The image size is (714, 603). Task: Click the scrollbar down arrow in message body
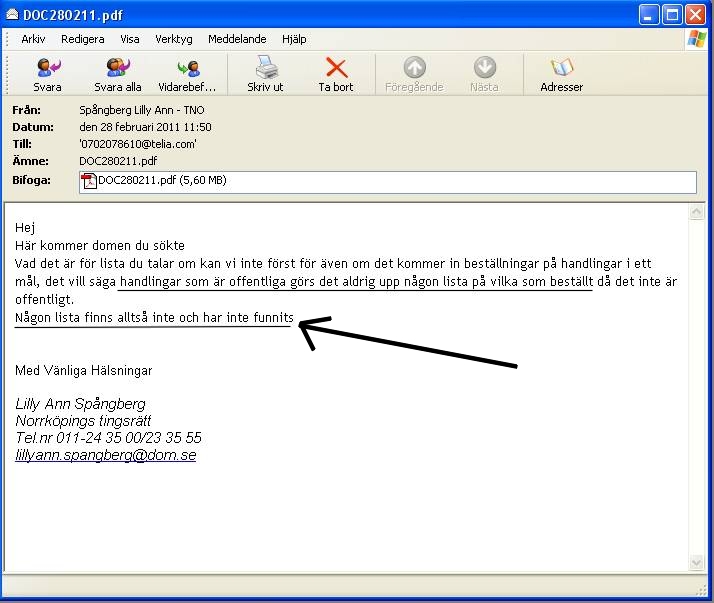pyautogui.click(x=696, y=563)
